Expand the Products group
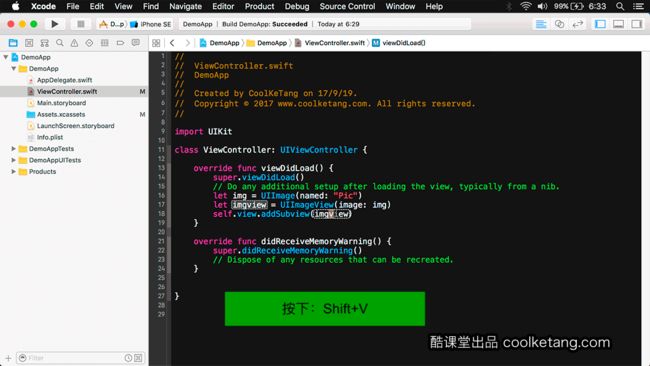Screen dimensions: 650x366 14,171
